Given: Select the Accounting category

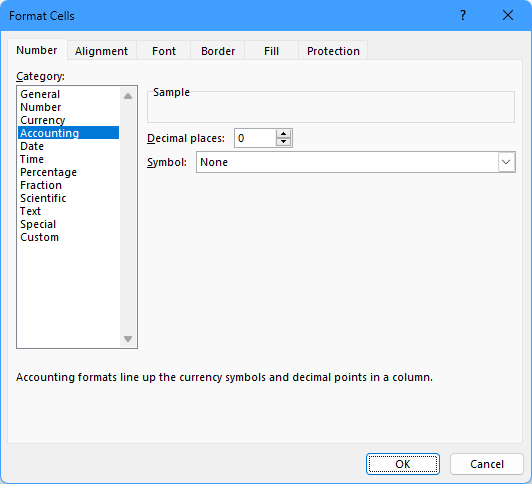Looking at the screenshot, I should [68, 133].
